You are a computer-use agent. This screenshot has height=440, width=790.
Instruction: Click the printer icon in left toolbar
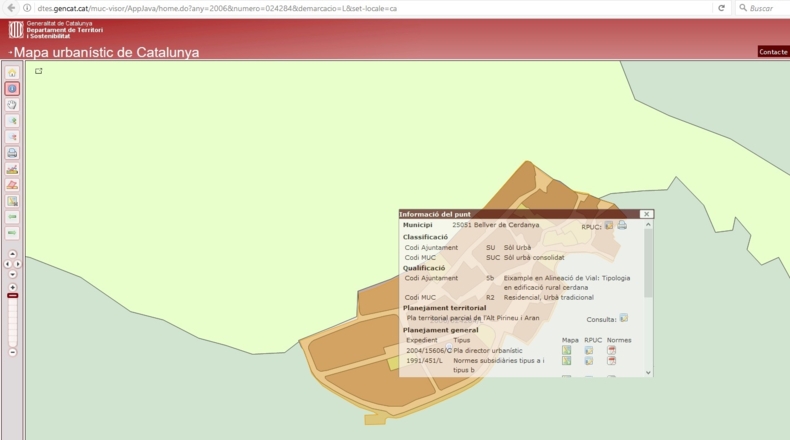point(12,153)
